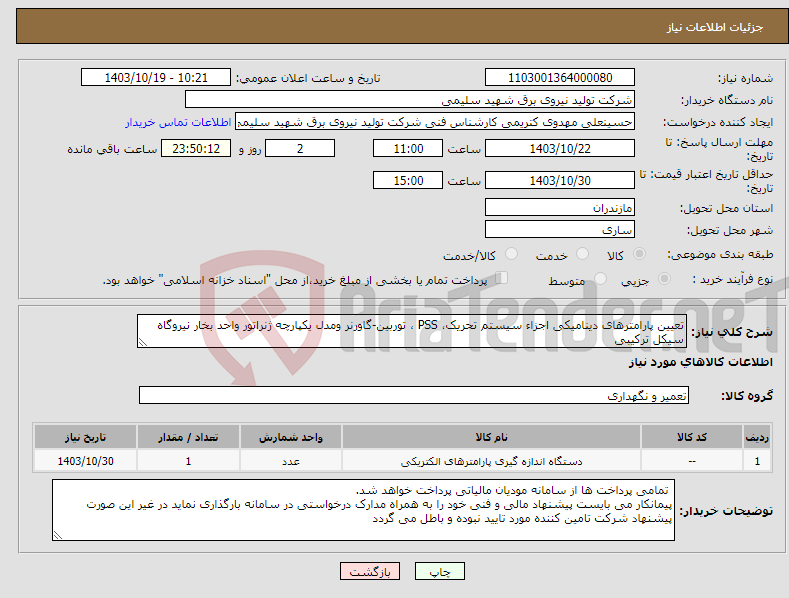The width and height of the screenshot is (789, 598).
Task: Click the واحد شمارش column header
Action: (x=291, y=437)
